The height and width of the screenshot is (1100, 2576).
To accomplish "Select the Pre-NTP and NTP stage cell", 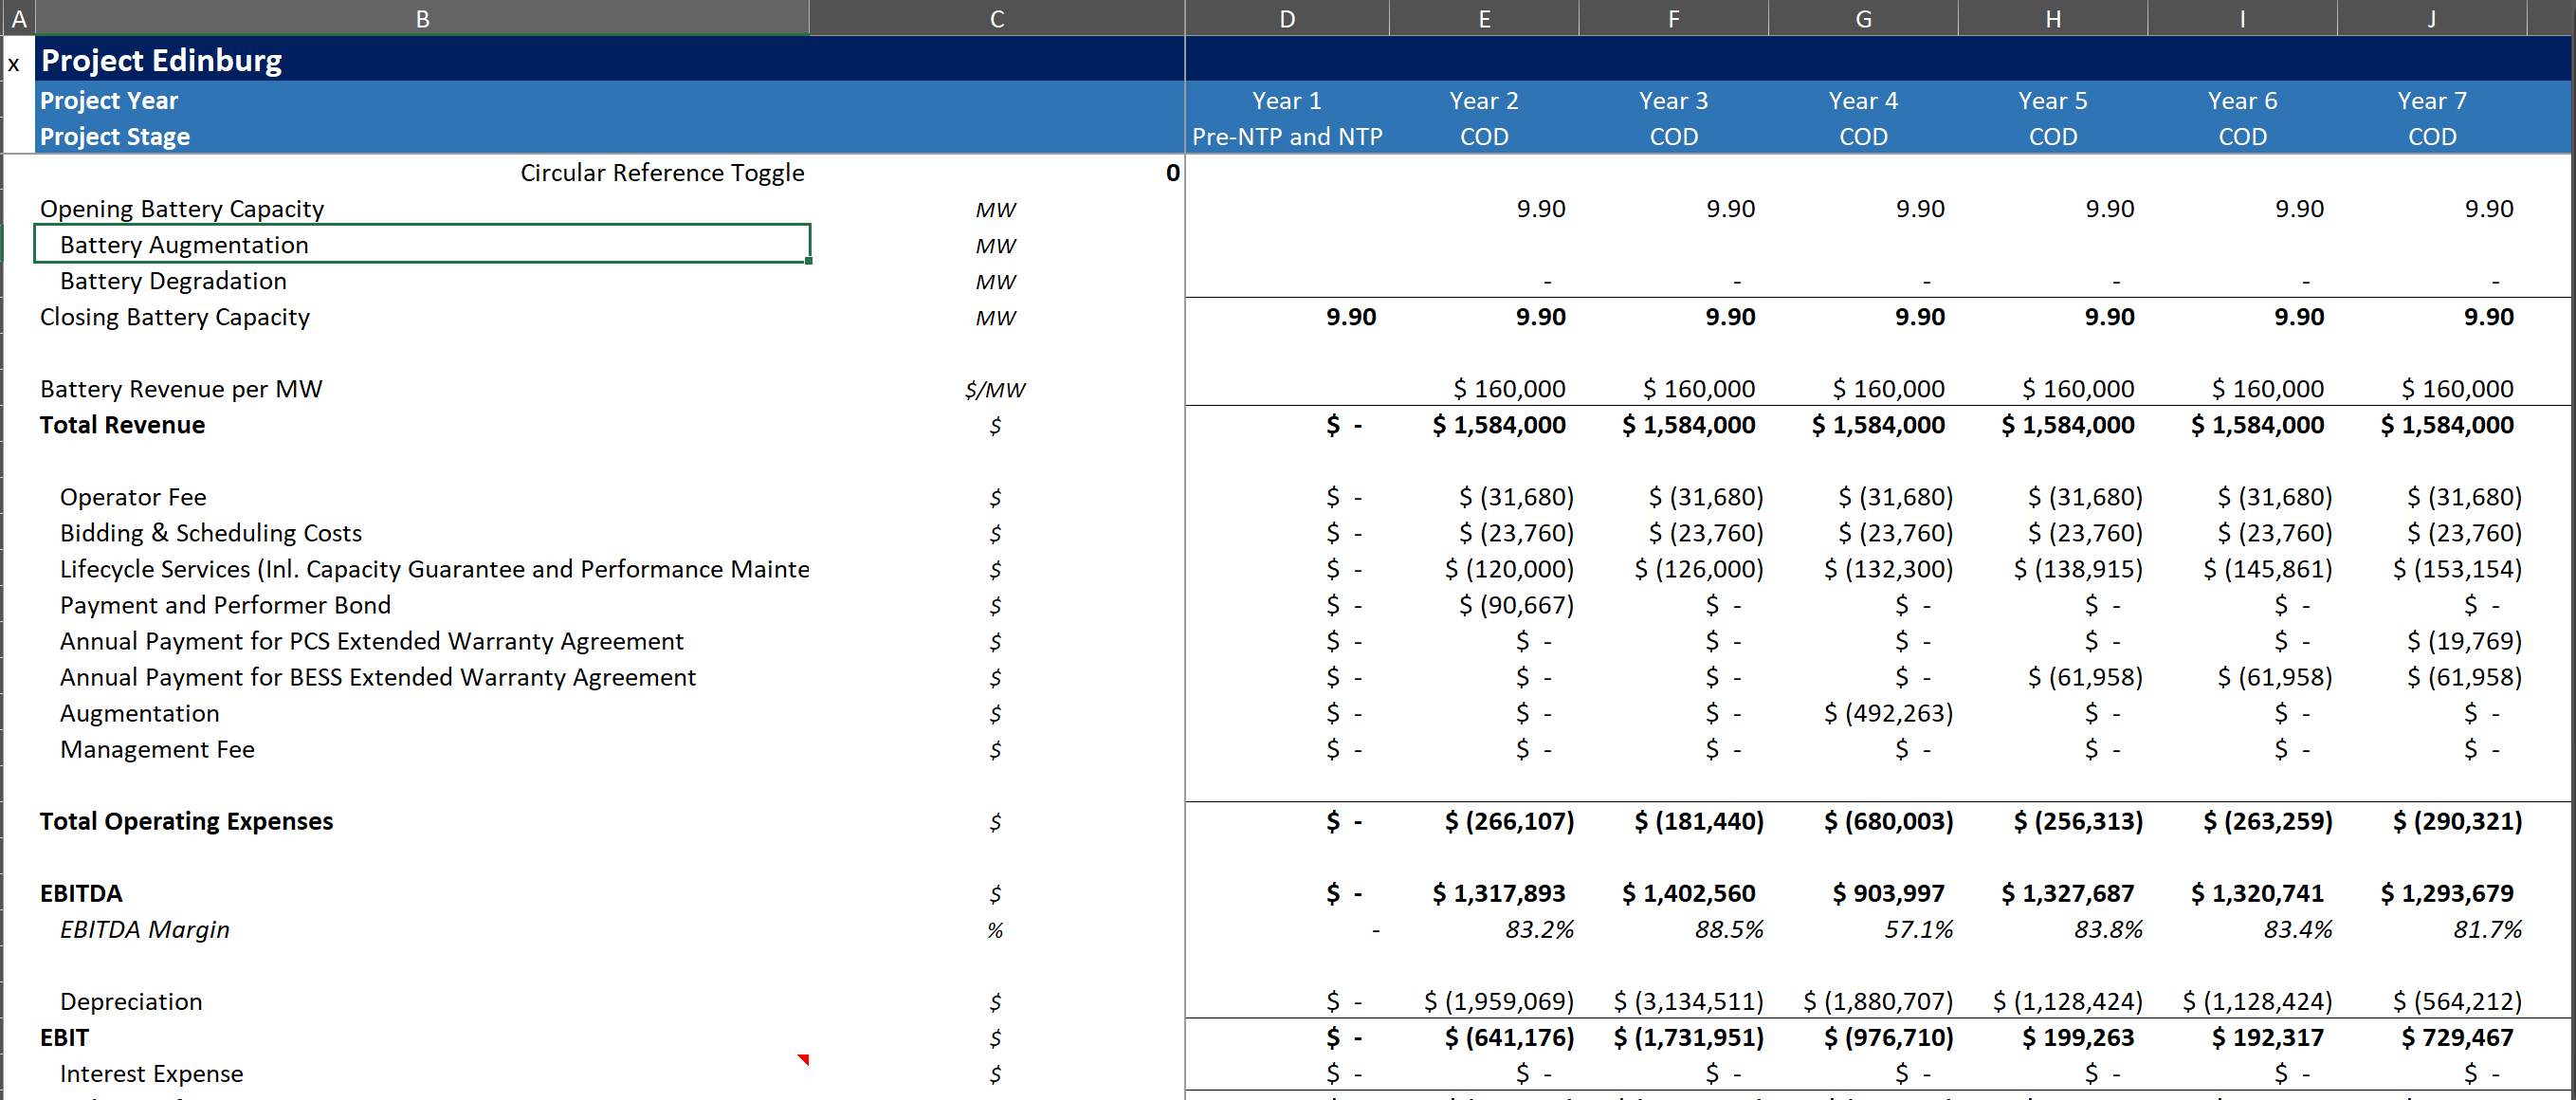I will (x=1286, y=137).
